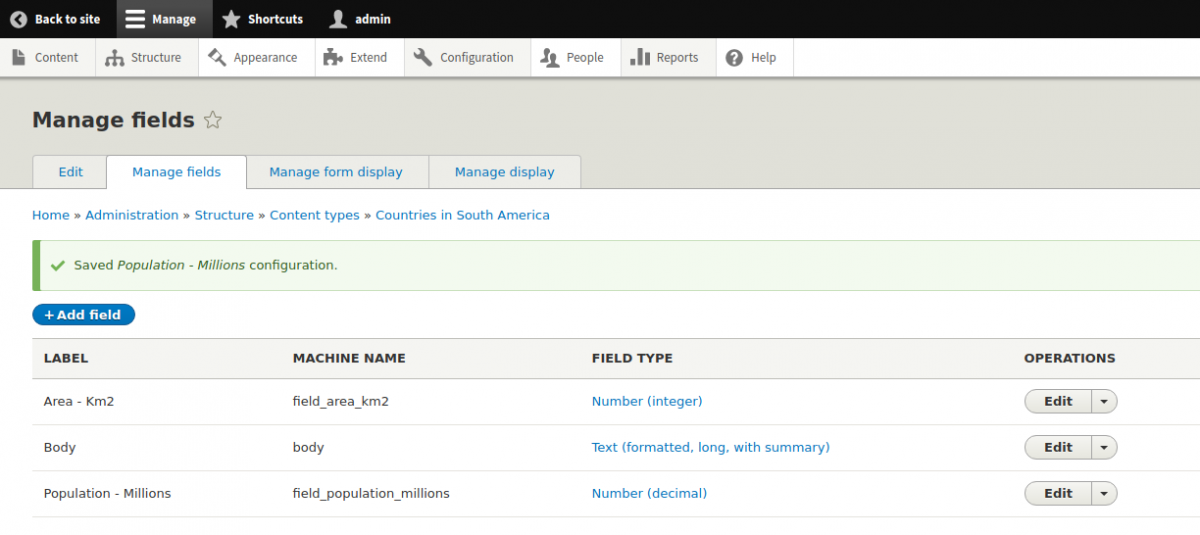Click the Body label cell
The image size is (1200, 535).
point(60,447)
